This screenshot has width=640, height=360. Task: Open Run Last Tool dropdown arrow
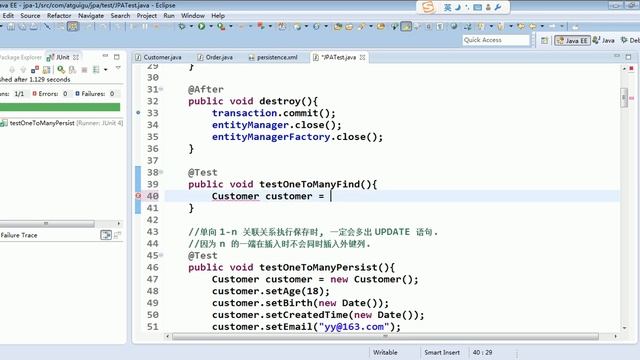click(x=231, y=27)
